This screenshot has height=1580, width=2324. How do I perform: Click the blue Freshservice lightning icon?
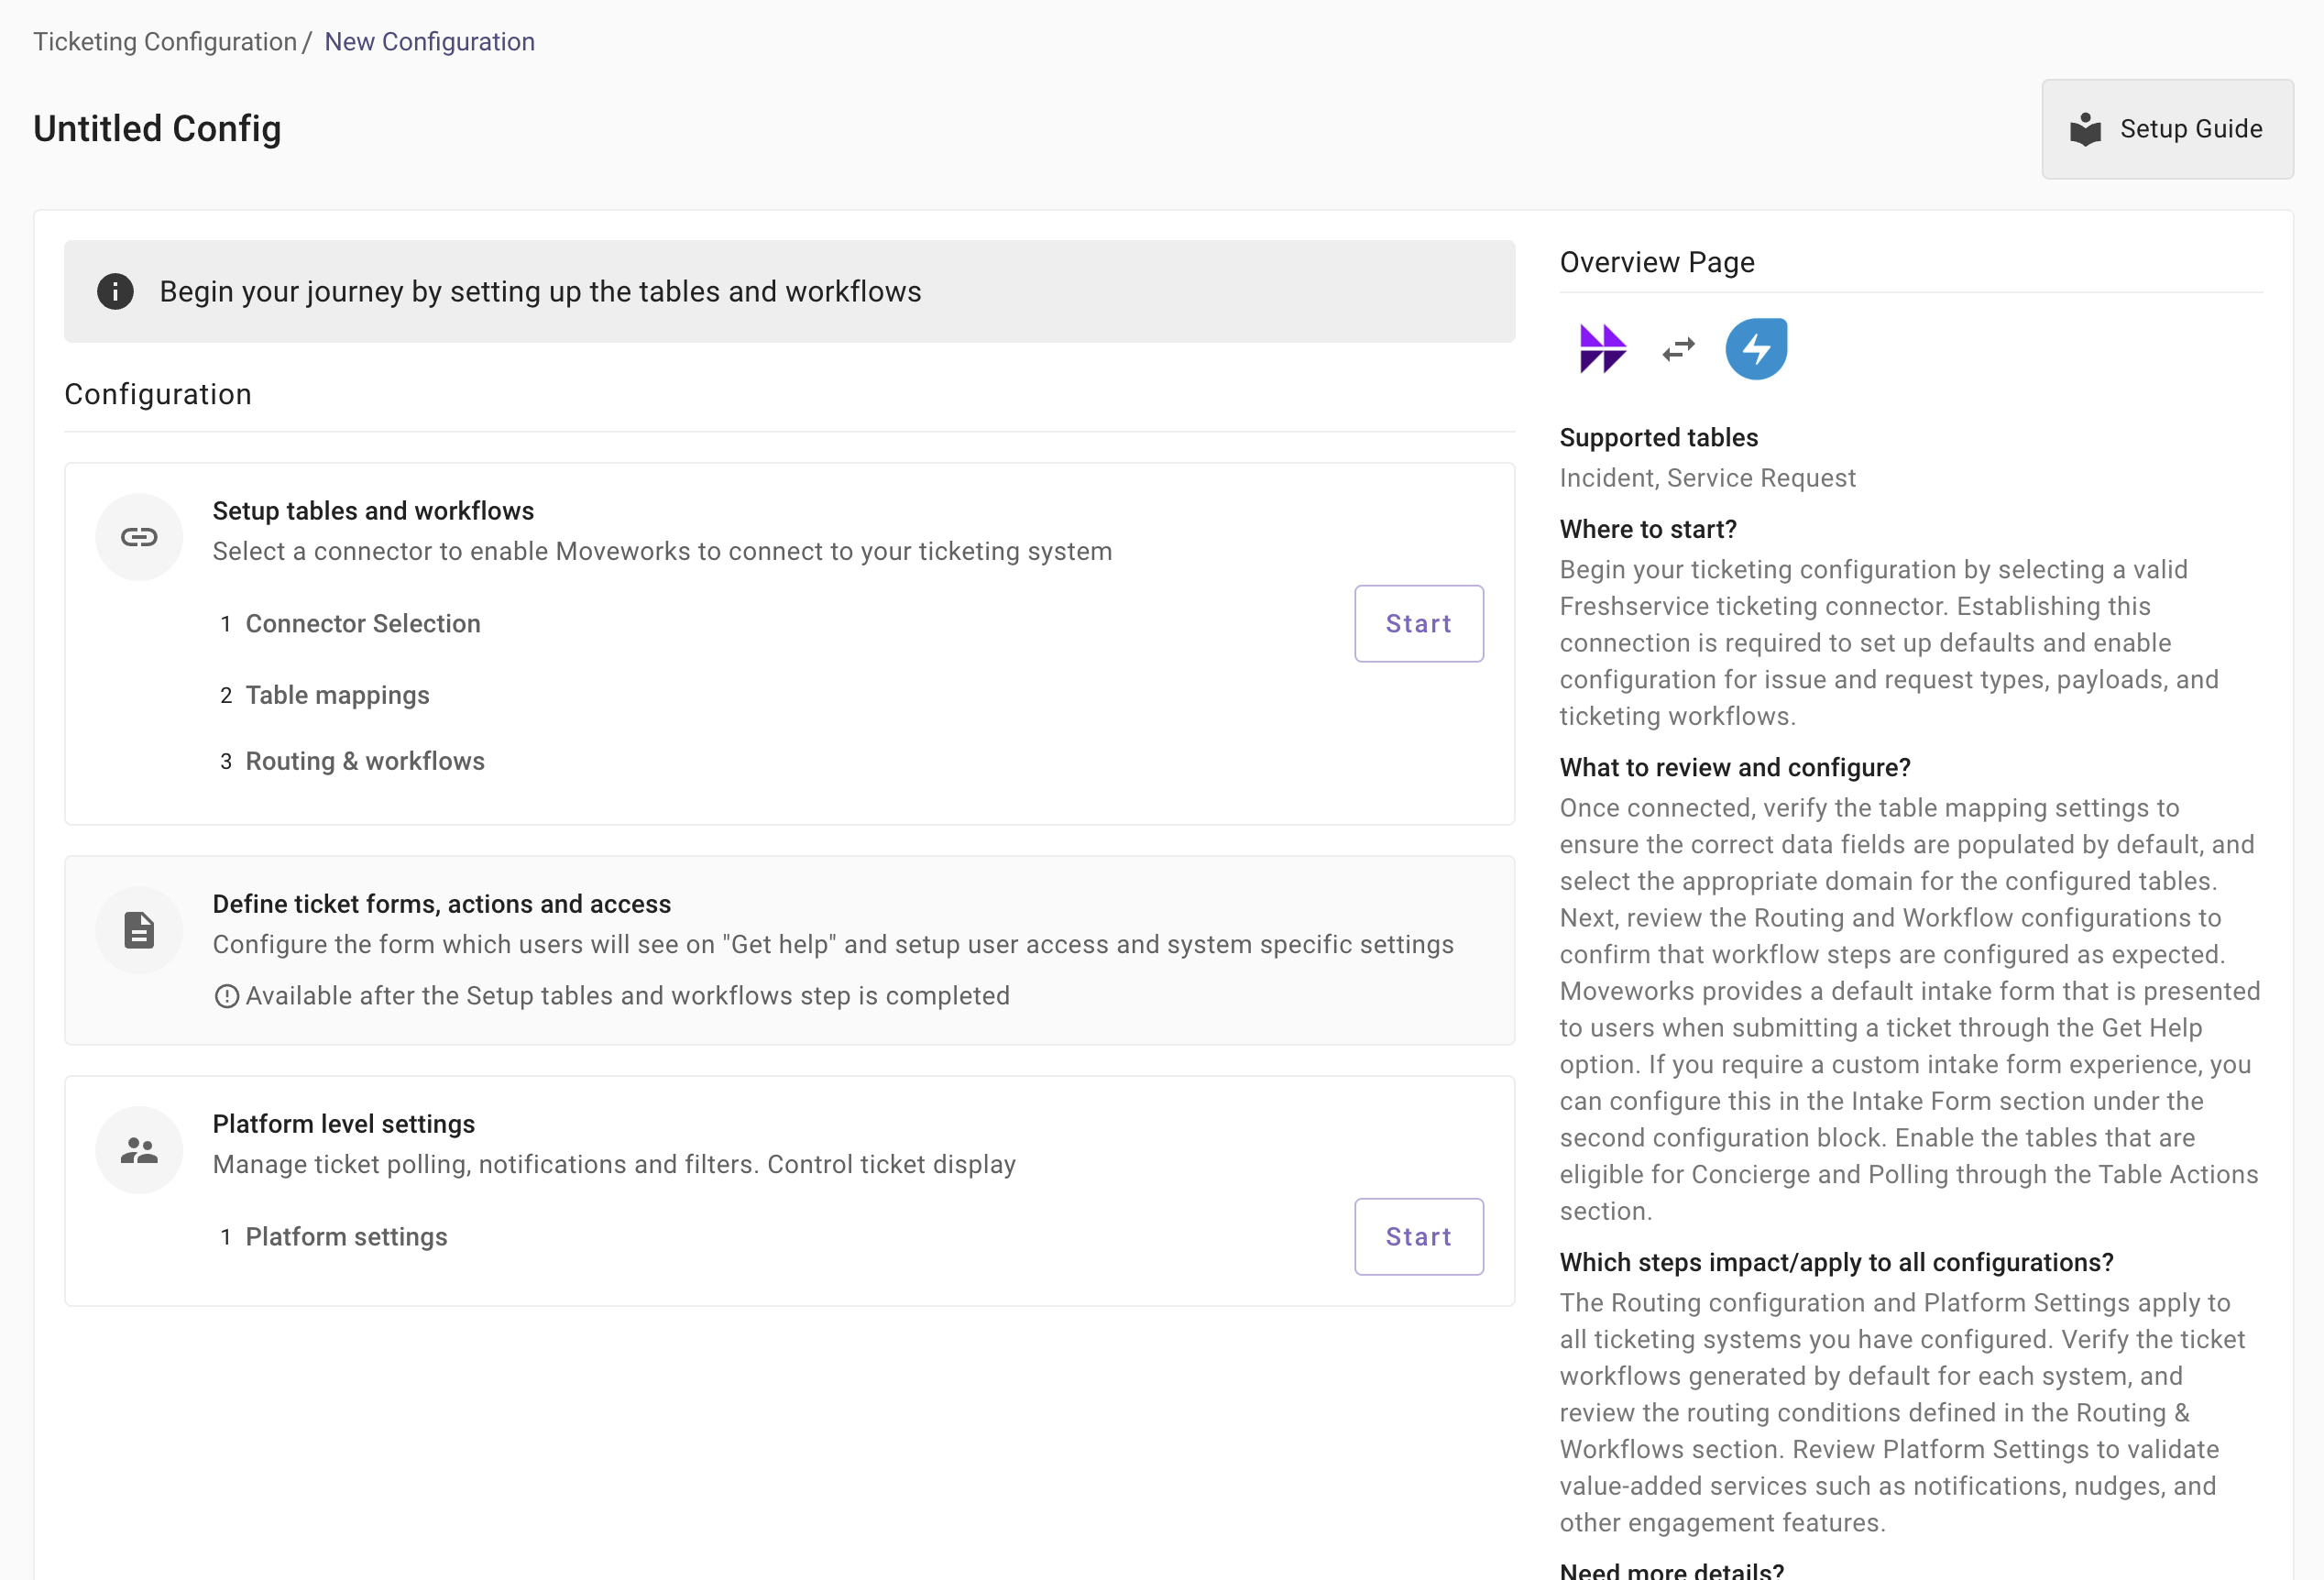click(1756, 349)
